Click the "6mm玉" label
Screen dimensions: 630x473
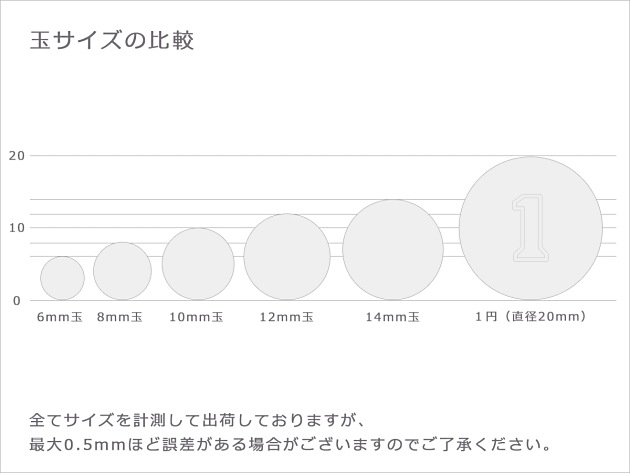(59, 318)
